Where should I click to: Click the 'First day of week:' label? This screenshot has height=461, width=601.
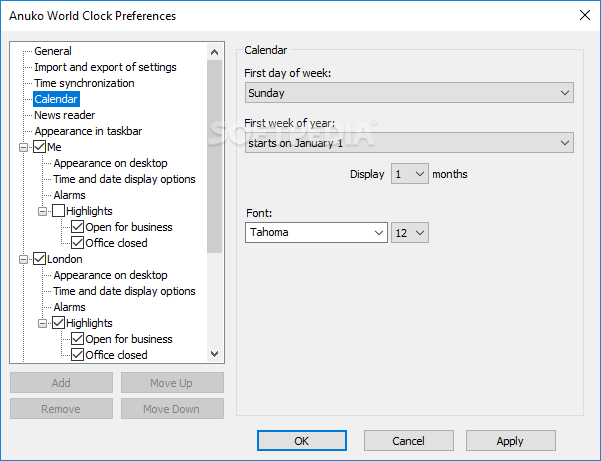tap(287, 73)
